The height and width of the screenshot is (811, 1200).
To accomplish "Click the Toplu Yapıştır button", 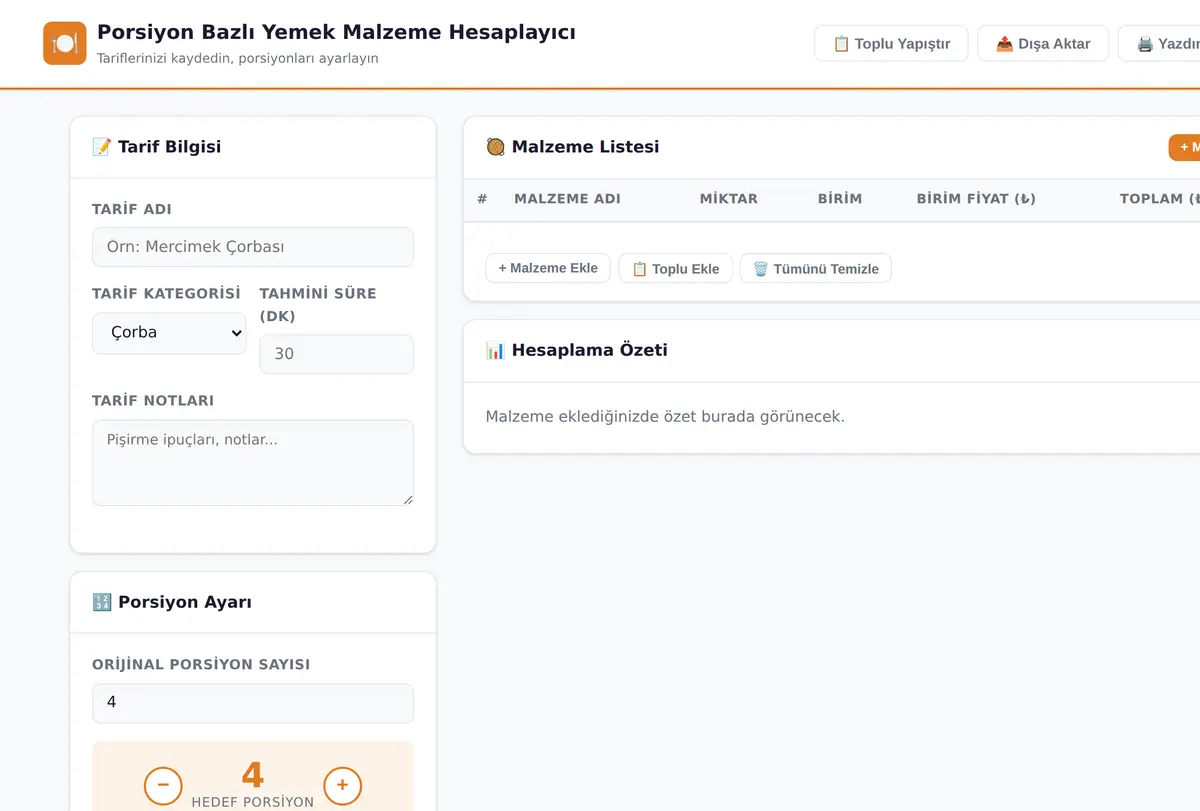I will 891,44.
